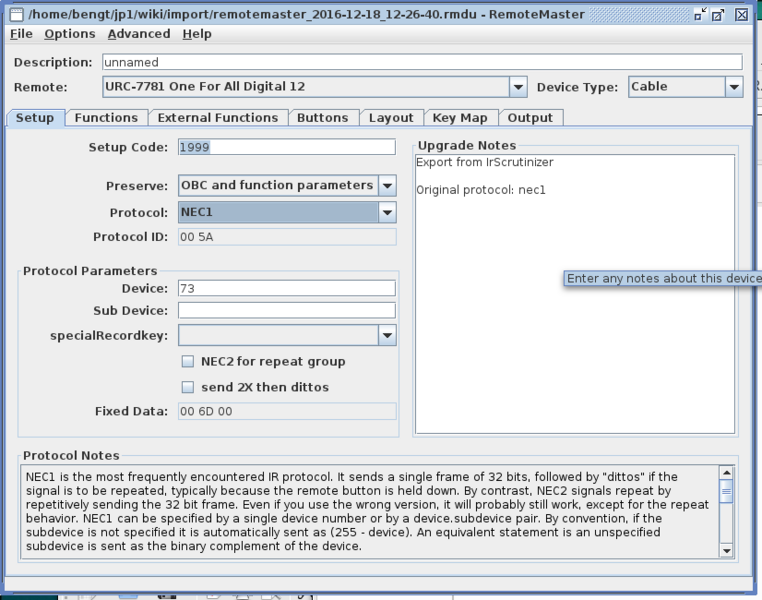Switch to the Layout tab
Screen dimensions: 762x600
(391, 118)
